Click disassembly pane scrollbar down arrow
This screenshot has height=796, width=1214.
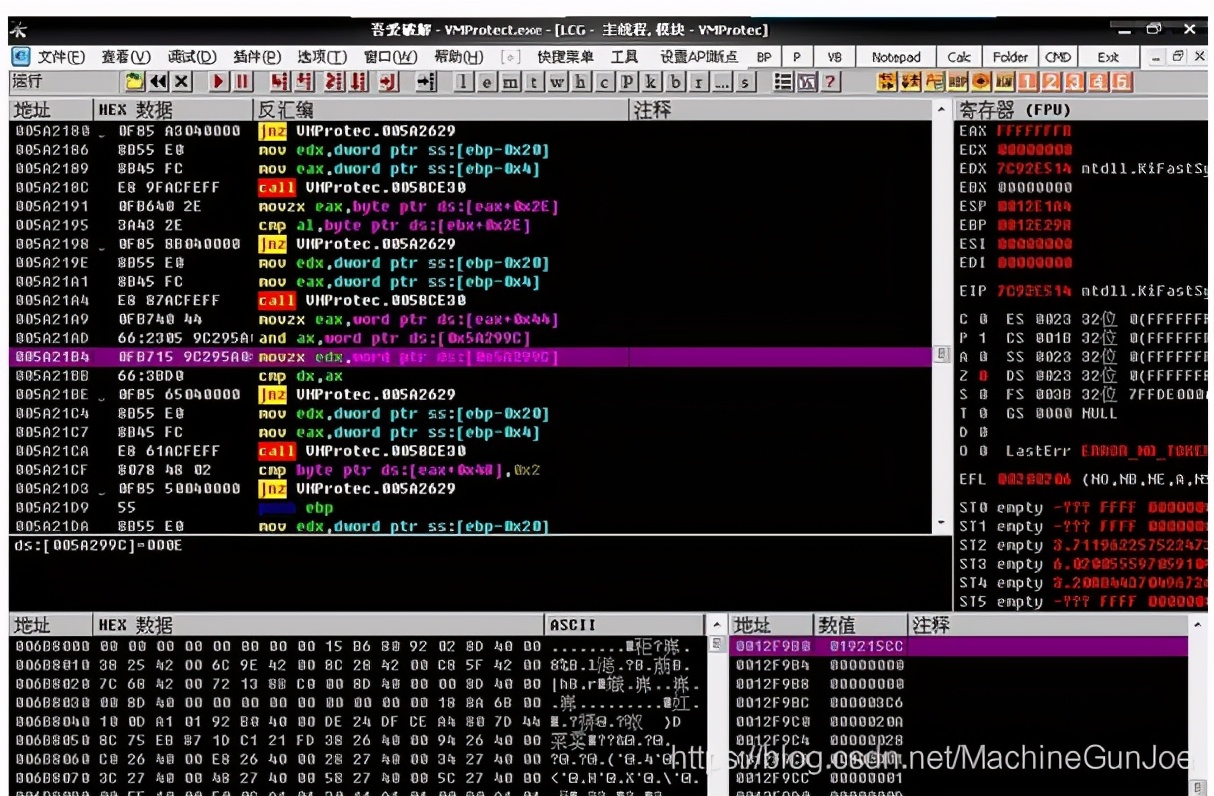point(940,524)
